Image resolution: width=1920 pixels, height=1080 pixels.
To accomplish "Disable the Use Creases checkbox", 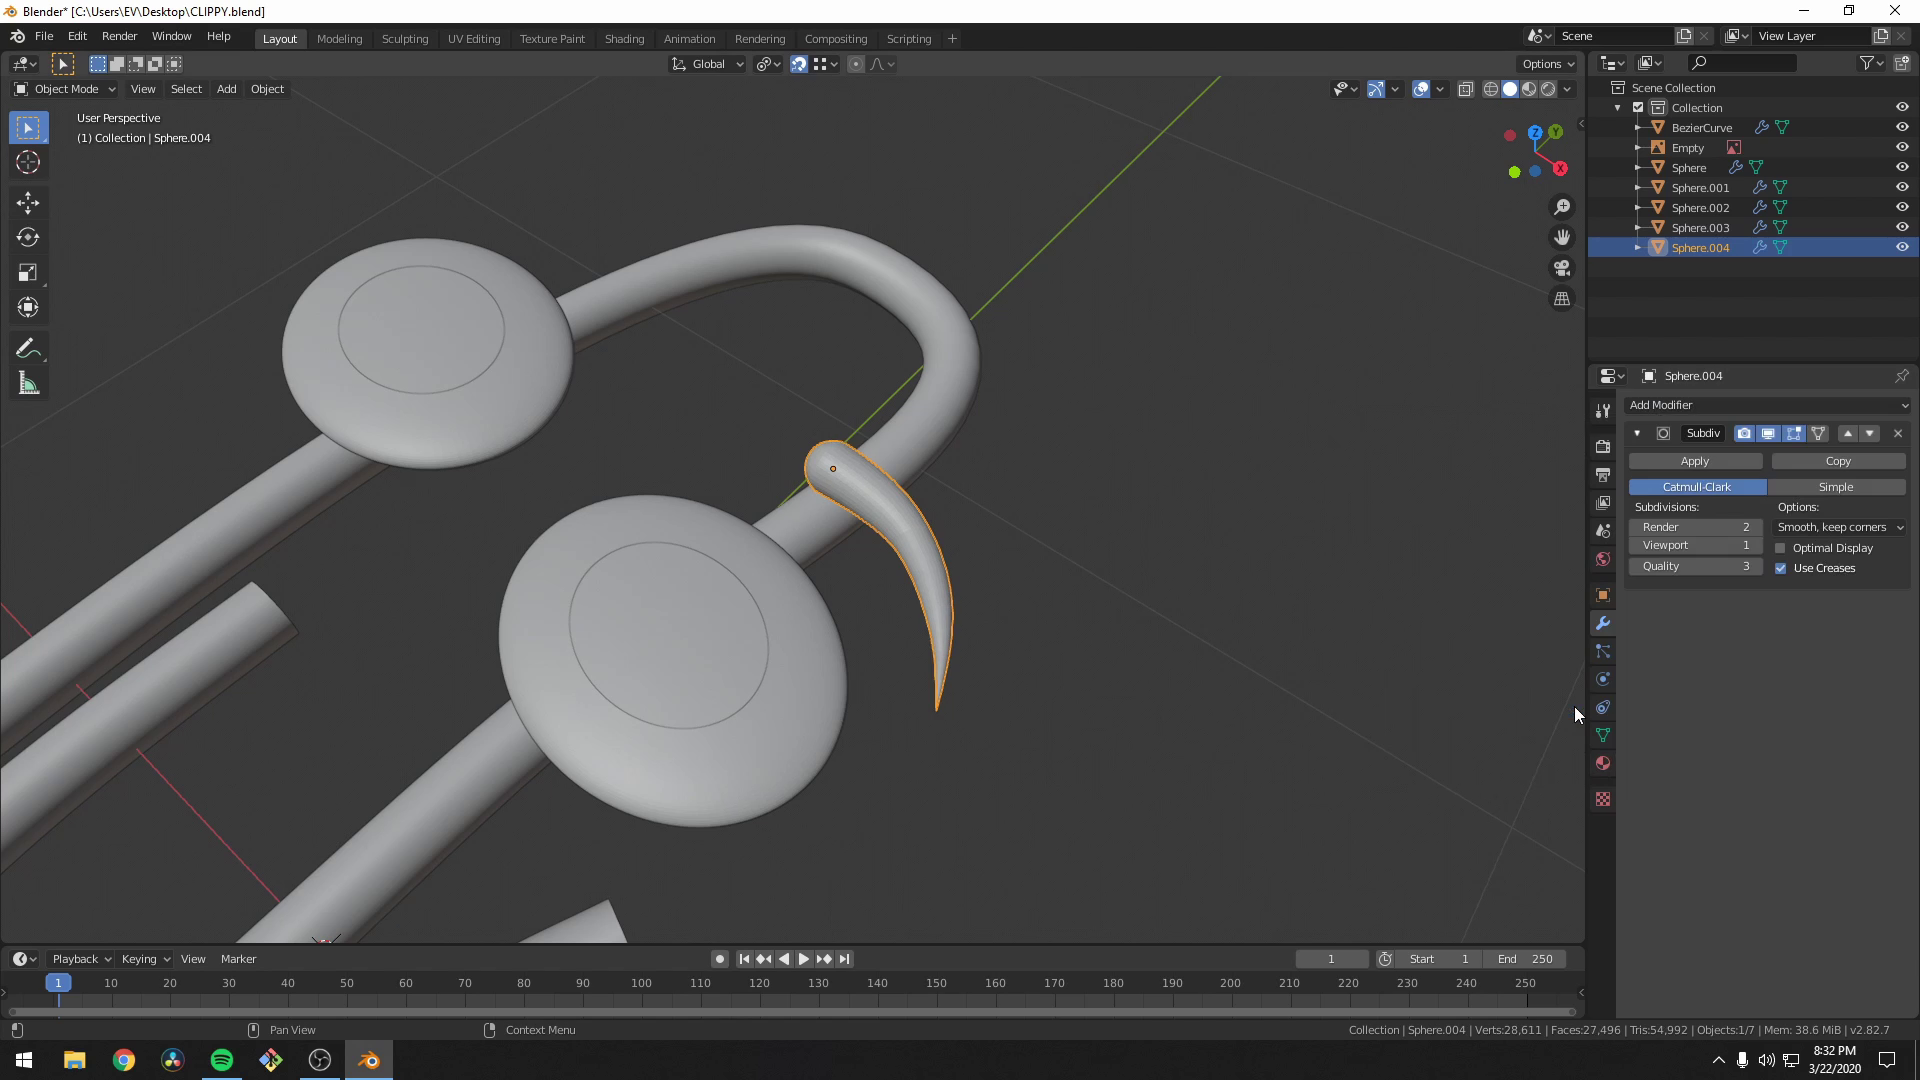I will (x=1781, y=568).
